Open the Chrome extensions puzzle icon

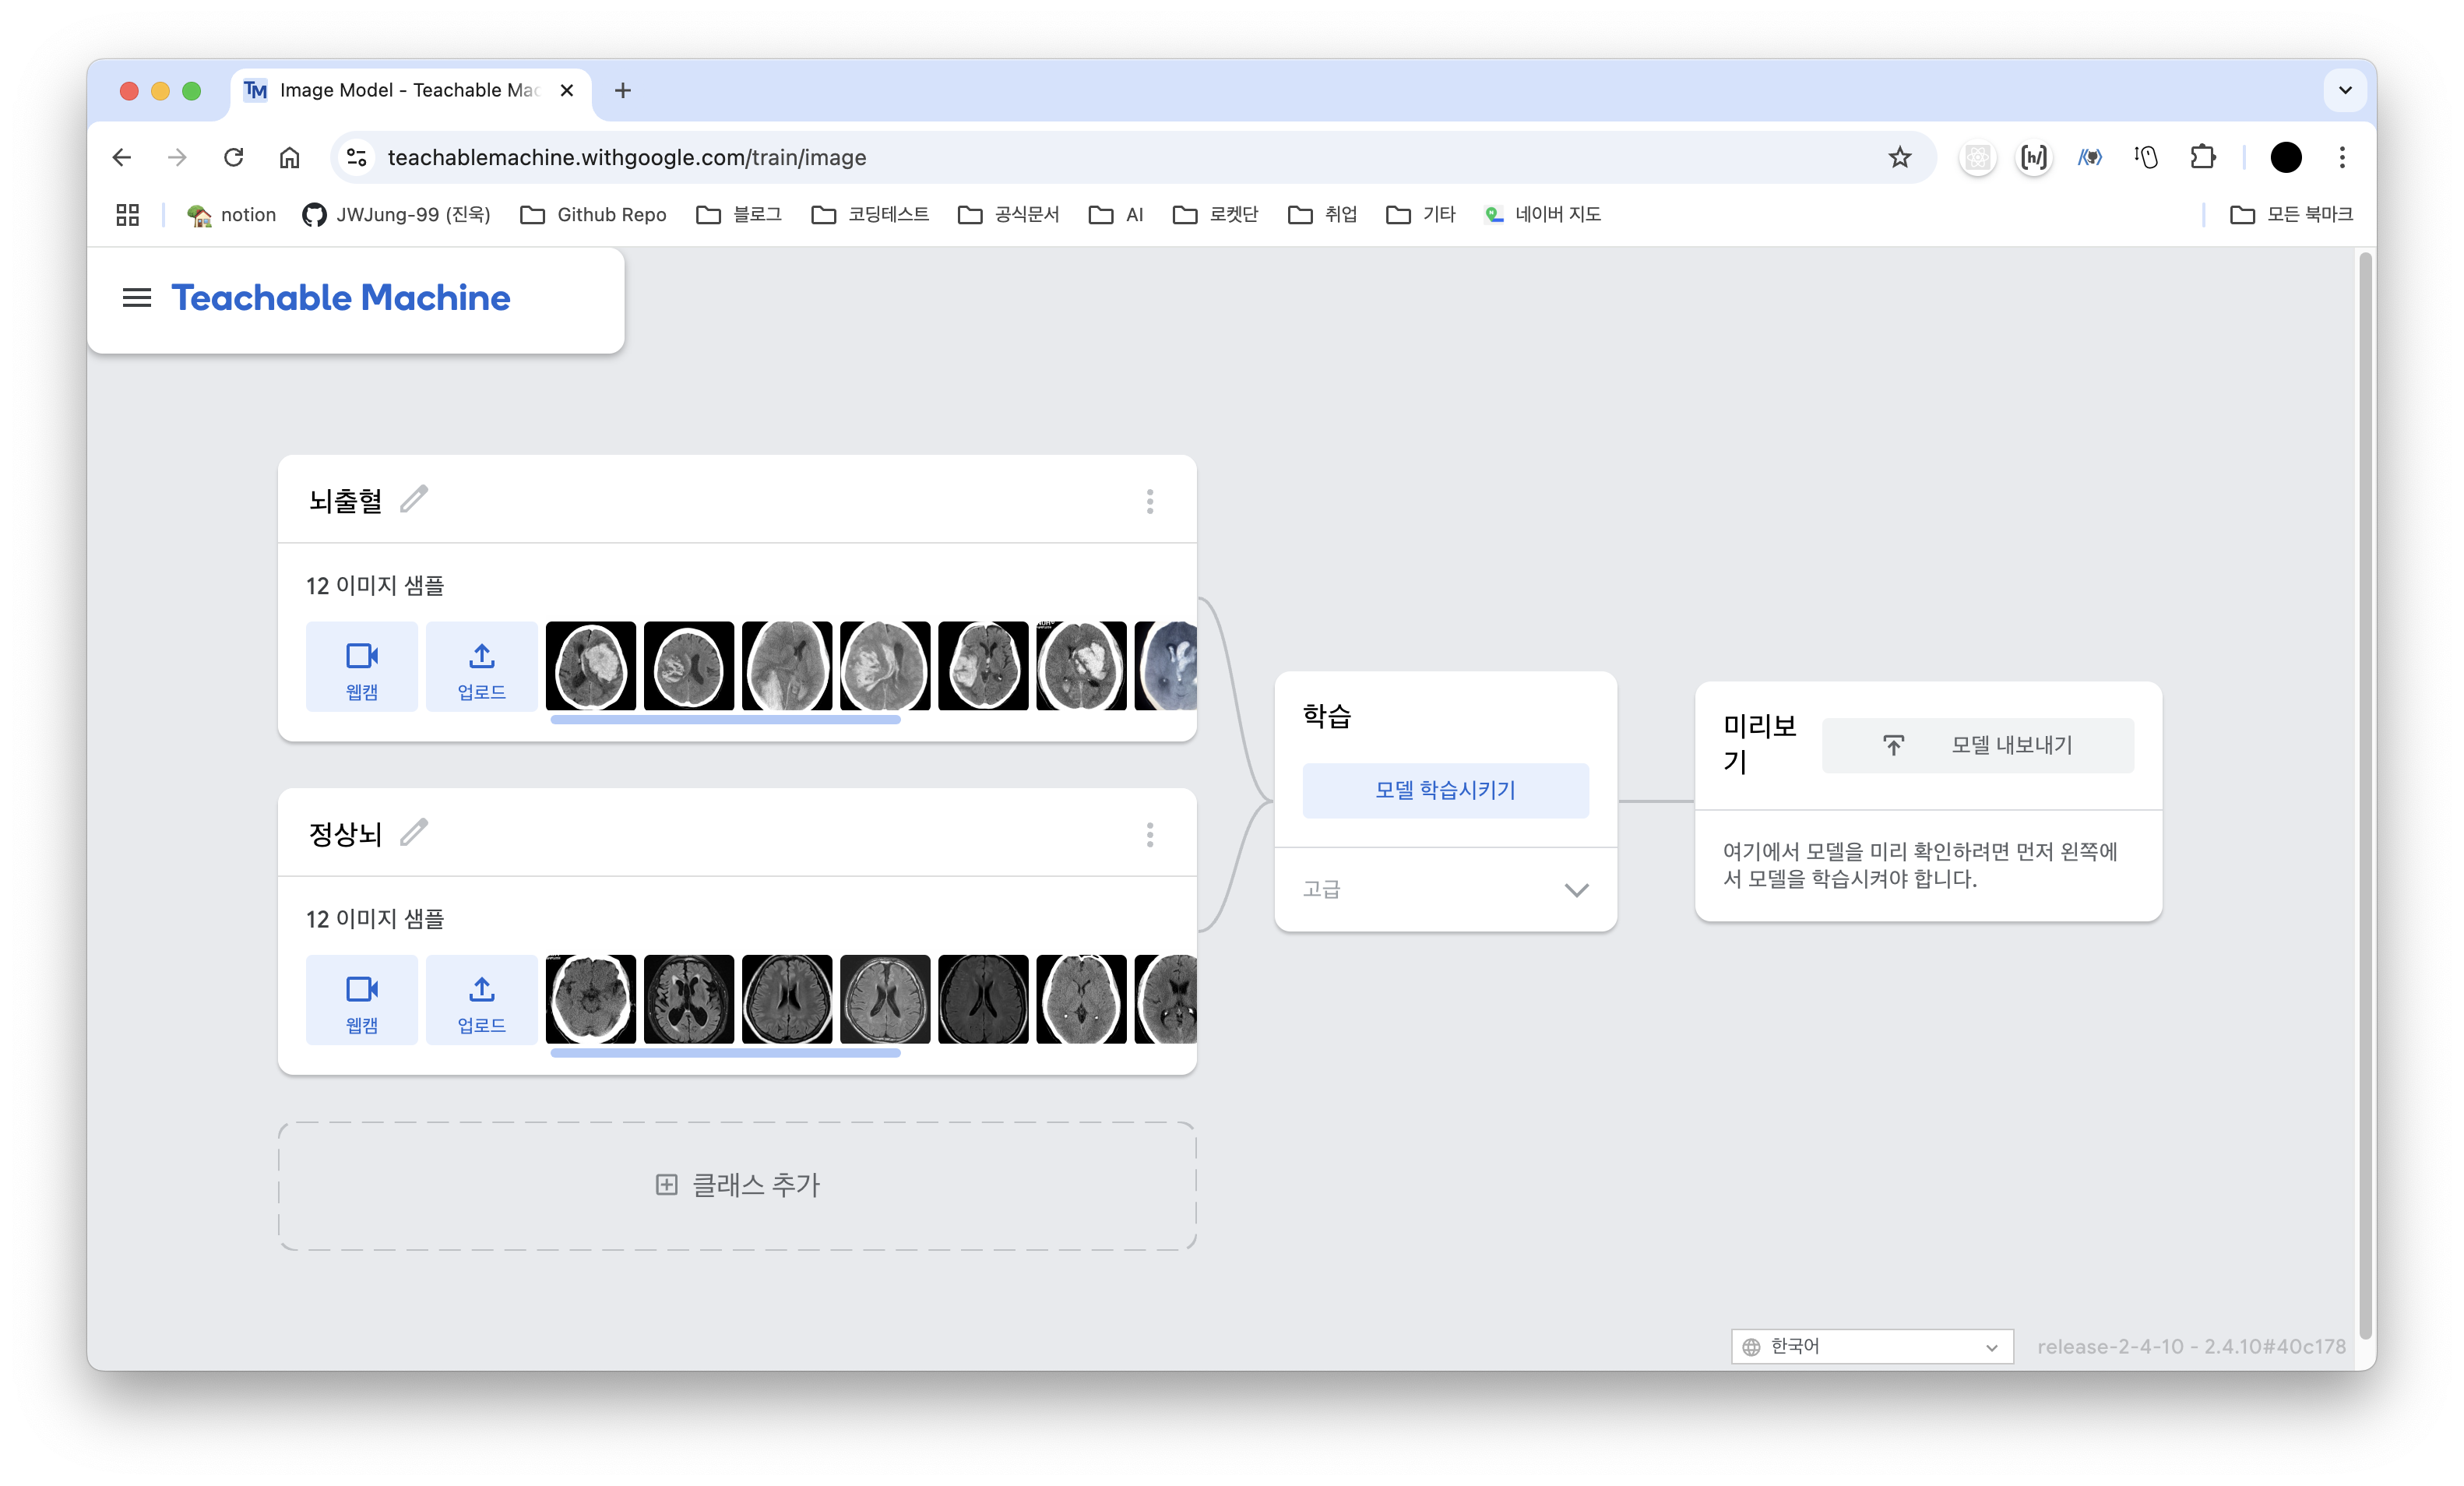coord(2202,157)
